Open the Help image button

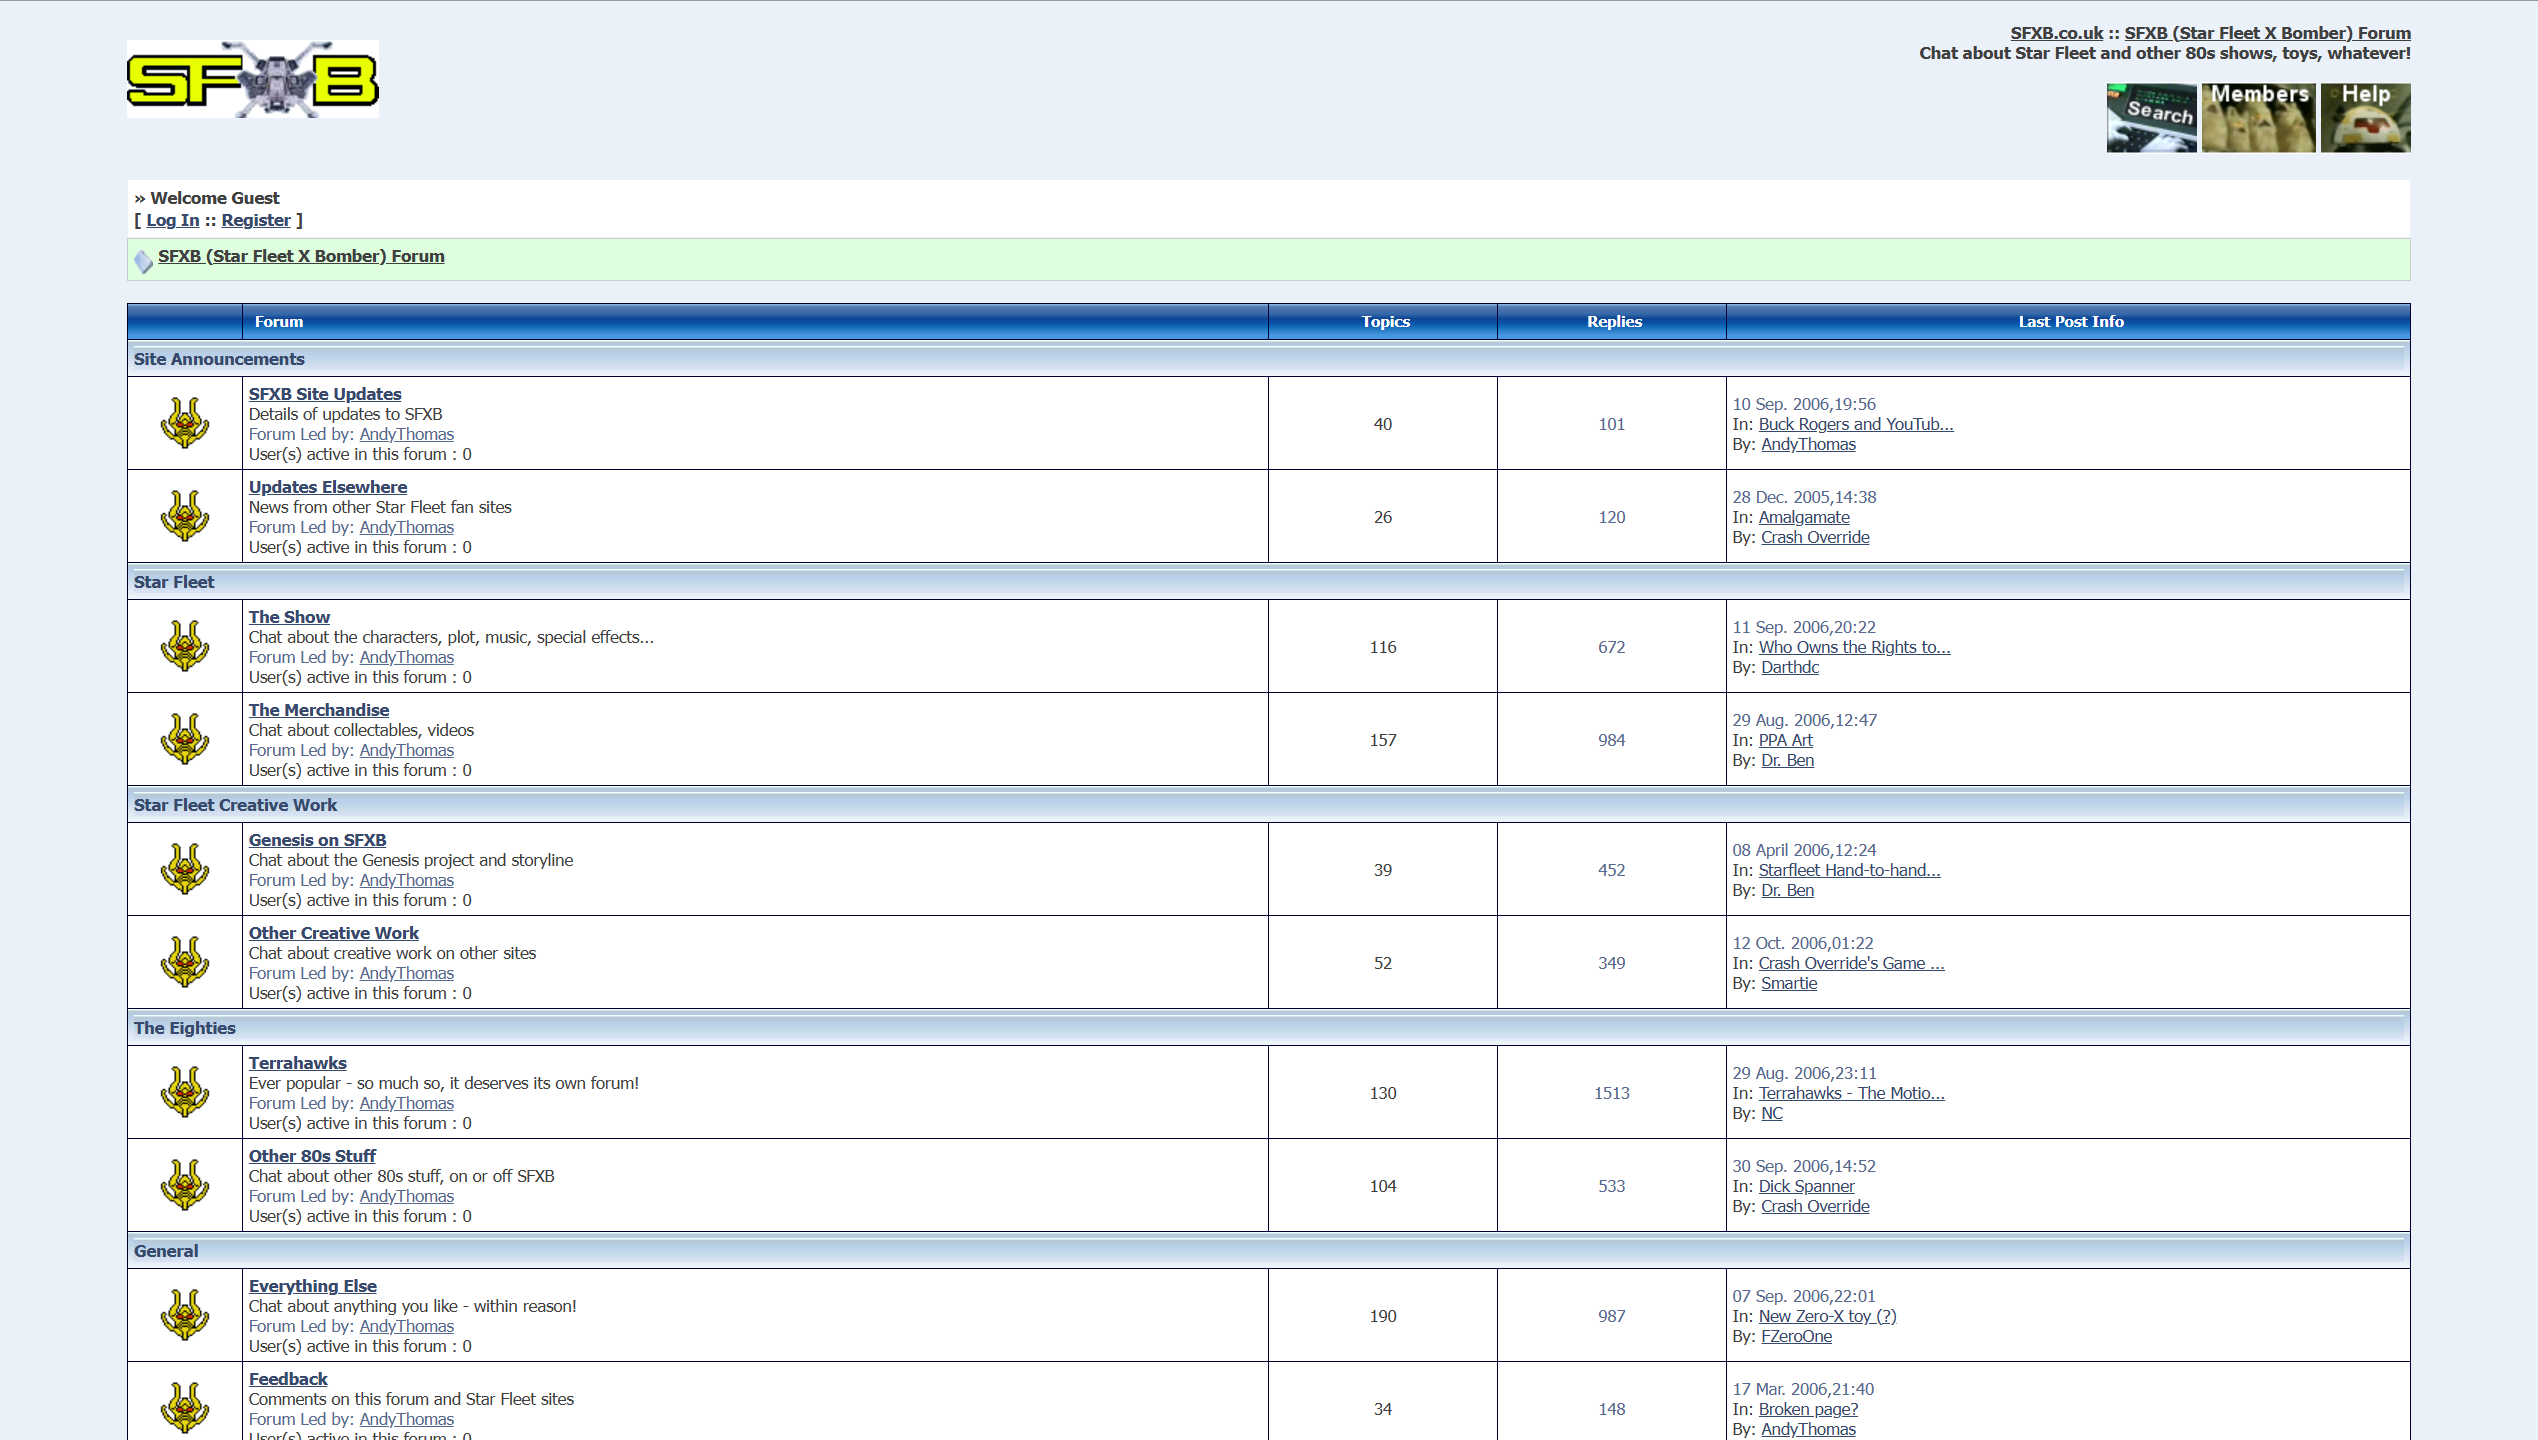2365,118
